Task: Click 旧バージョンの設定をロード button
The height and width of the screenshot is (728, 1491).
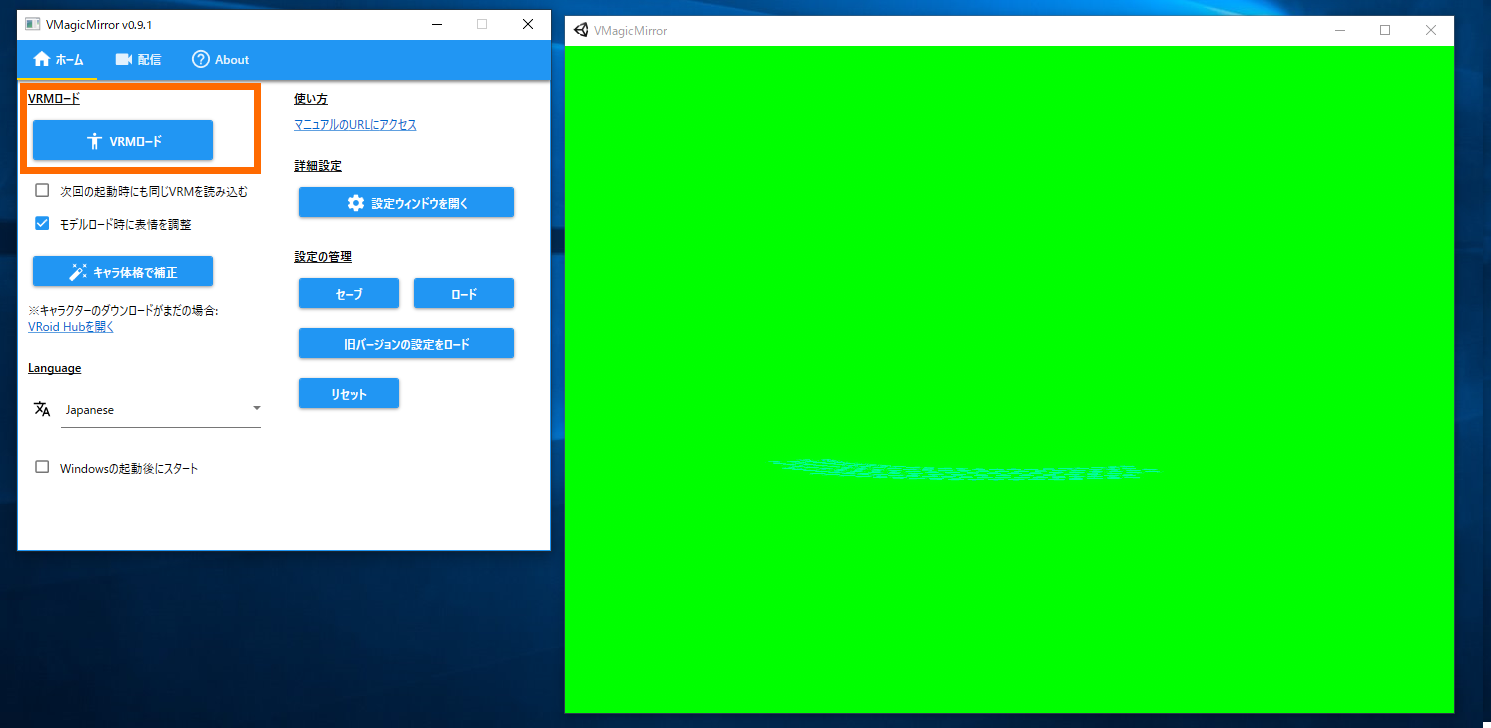Action: (x=406, y=344)
